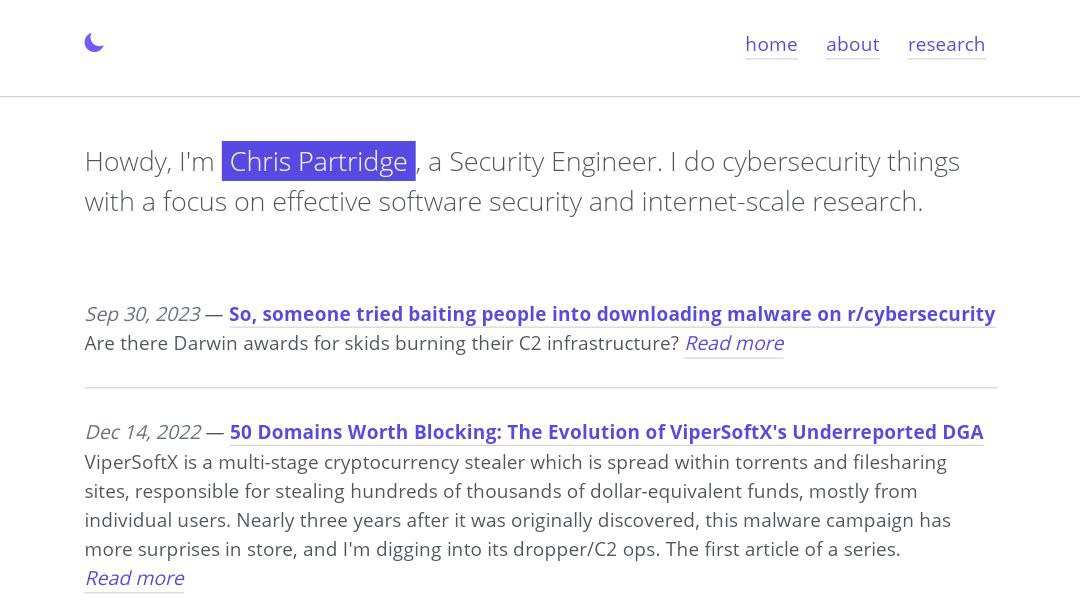Click 'sites, responsible for stealing' text line
The image size is (1080, 608).
coord(501,491)
